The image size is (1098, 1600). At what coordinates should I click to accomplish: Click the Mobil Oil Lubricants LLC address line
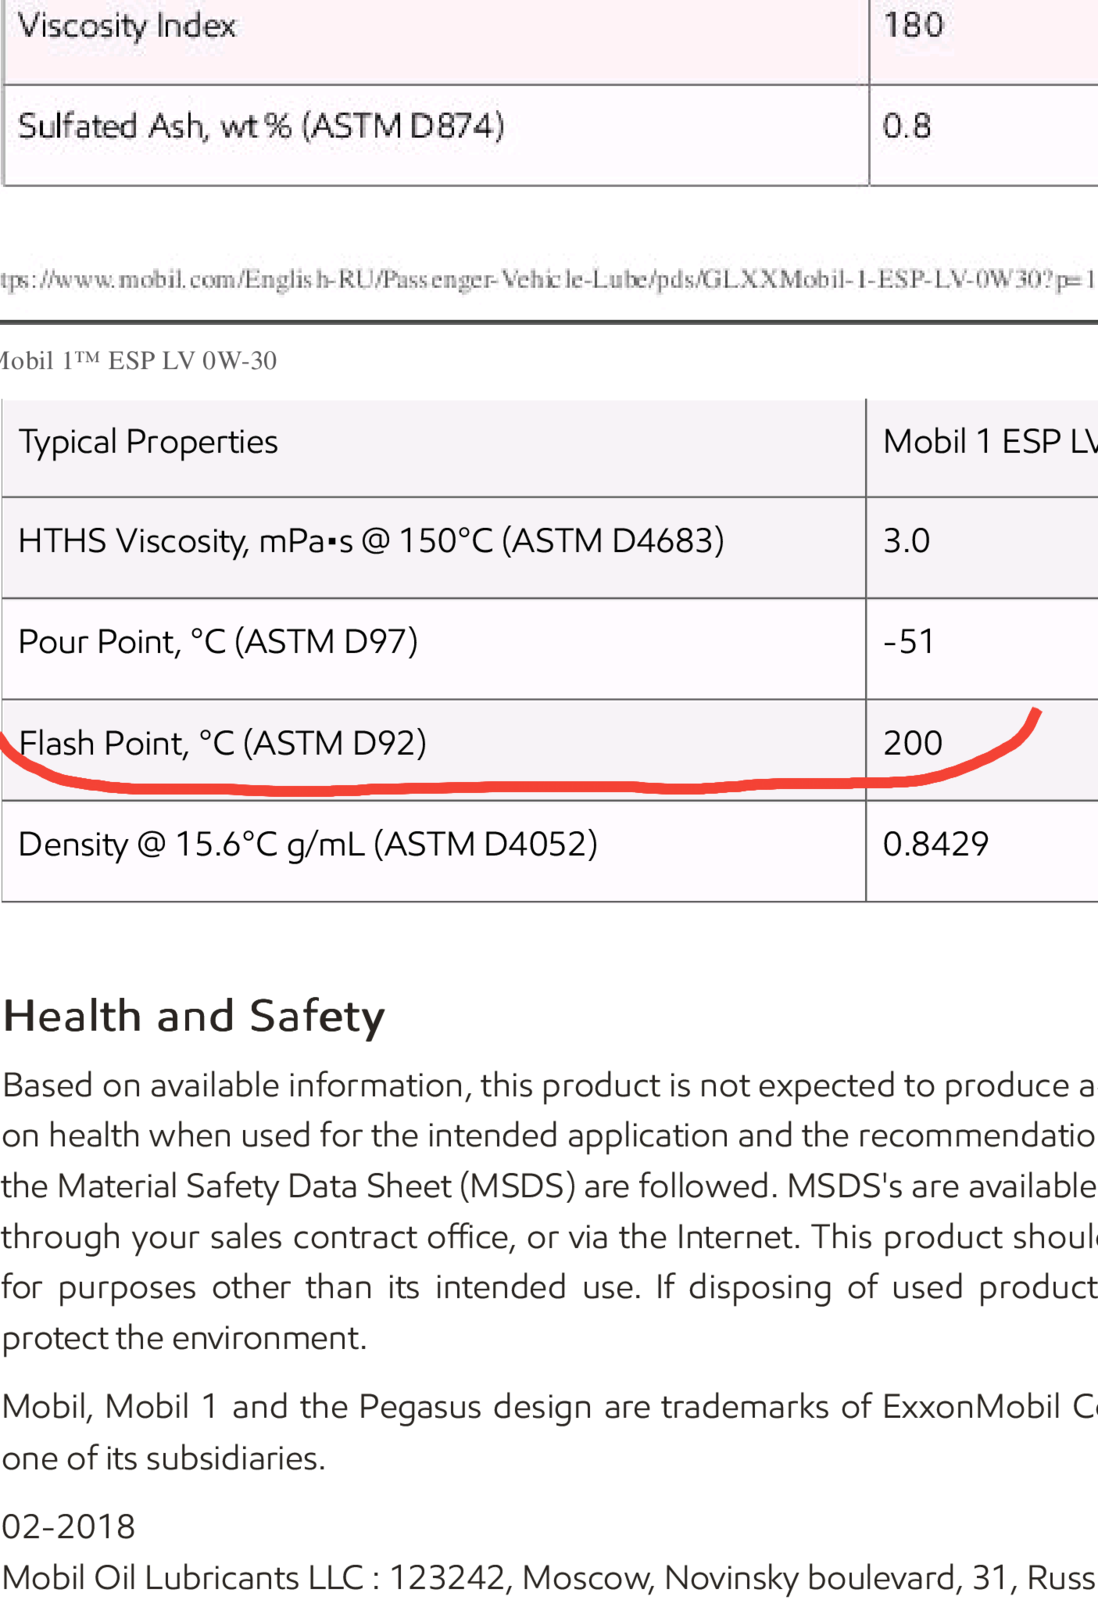(549, 1577)
